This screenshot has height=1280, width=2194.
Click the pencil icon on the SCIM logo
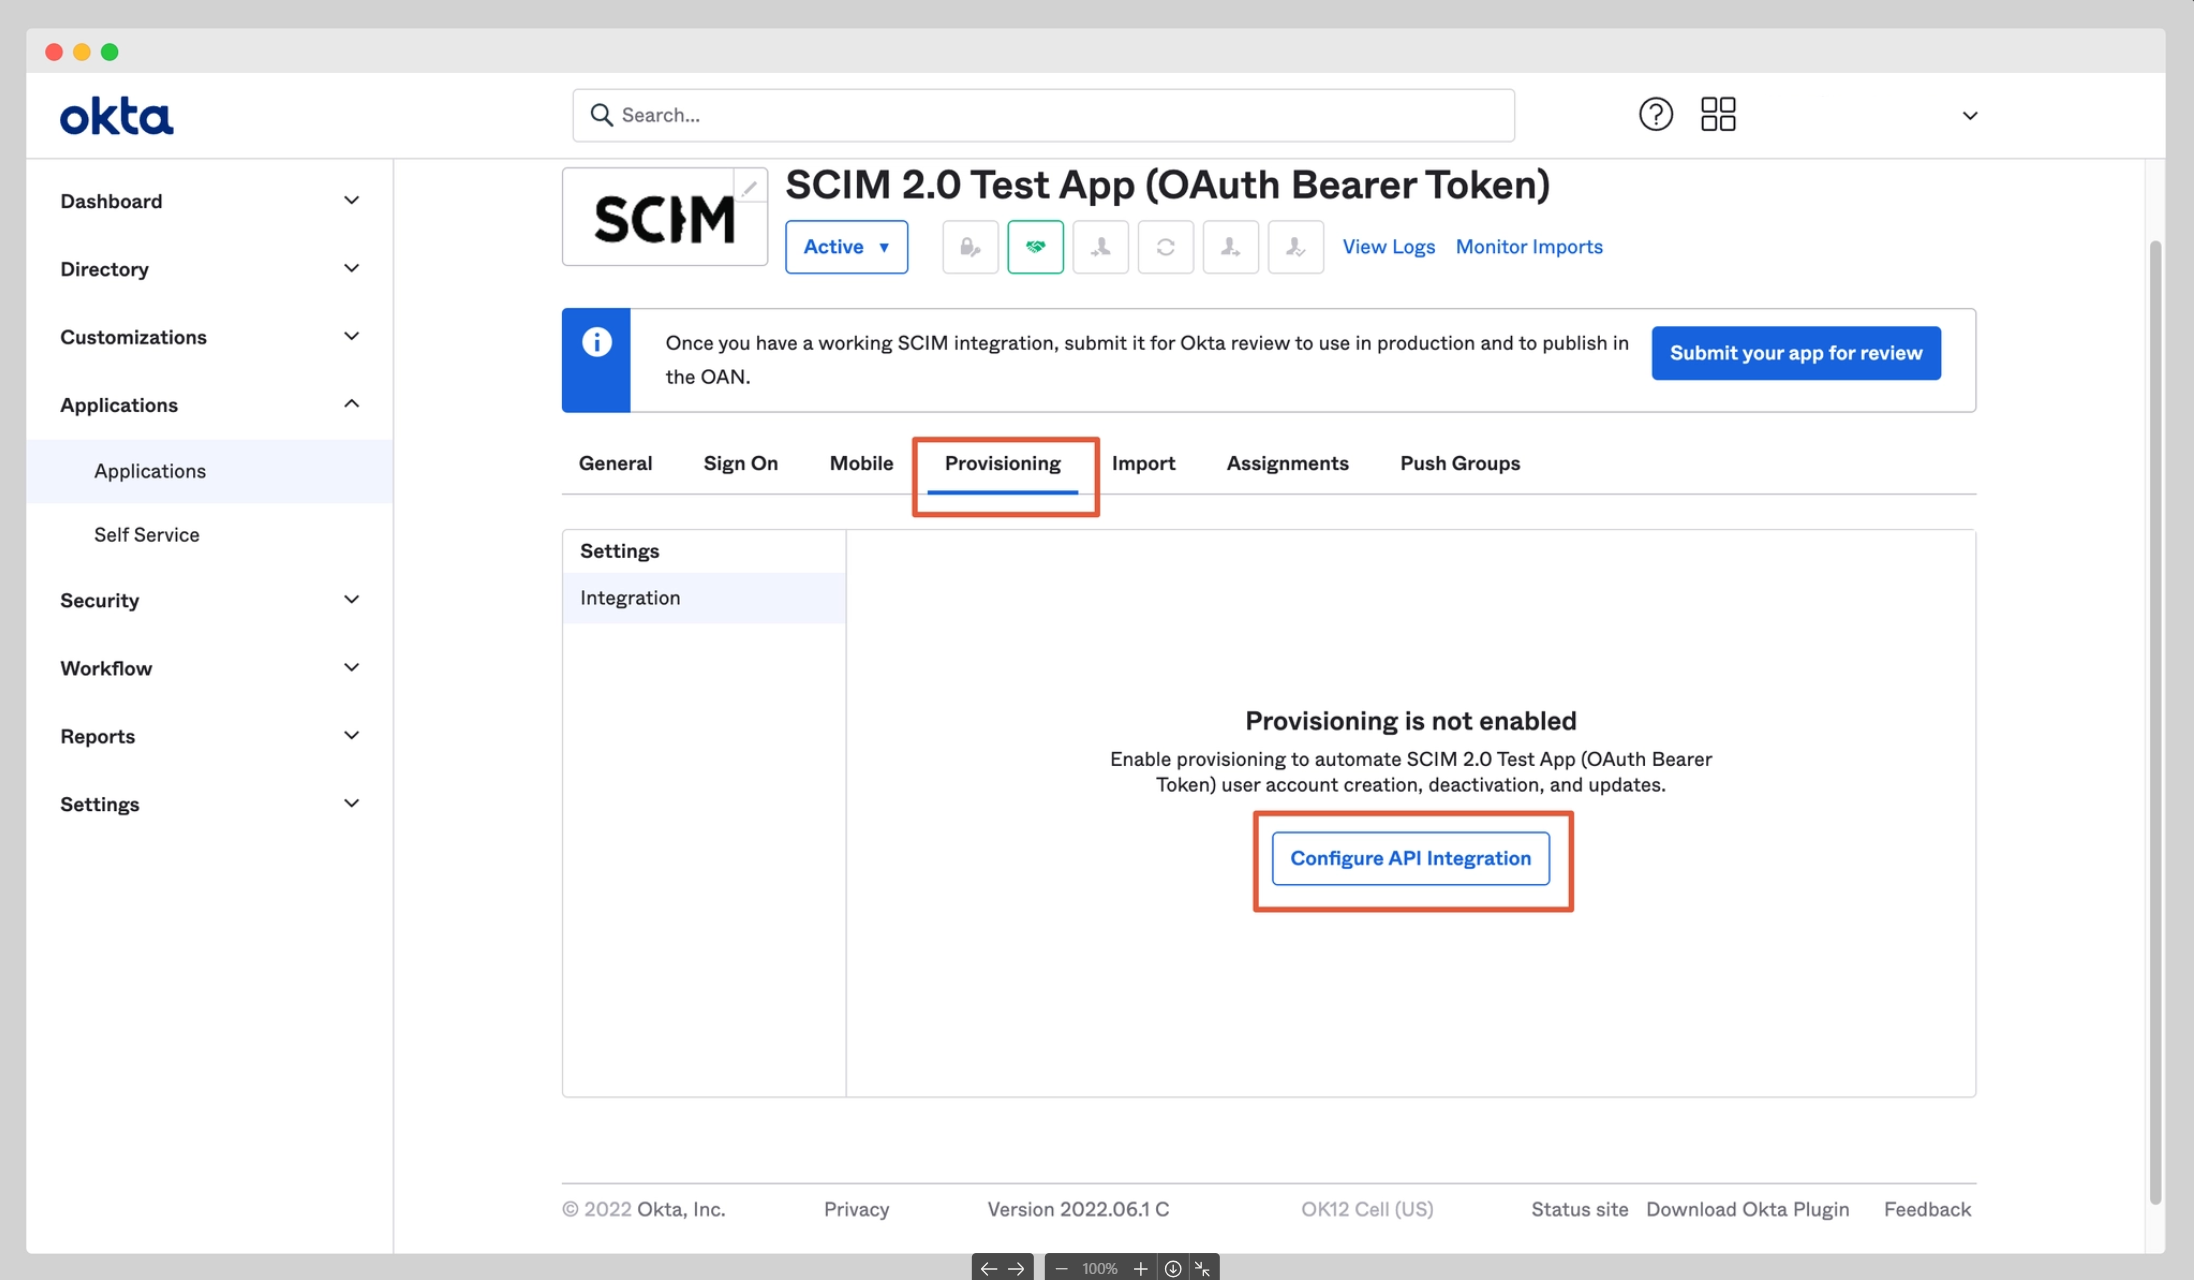pyautogui.click(x=749, y=187)
